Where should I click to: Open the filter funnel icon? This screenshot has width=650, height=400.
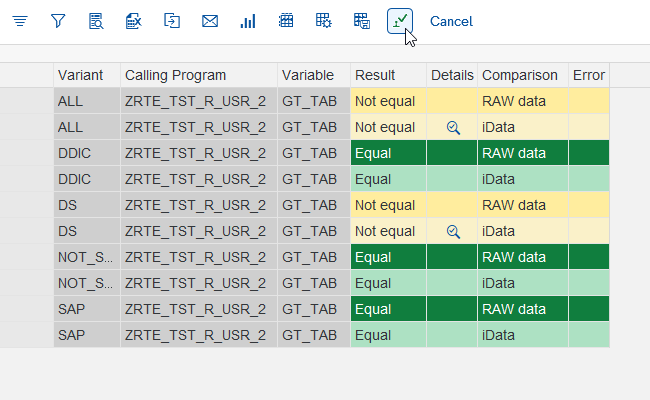point(58,21)
